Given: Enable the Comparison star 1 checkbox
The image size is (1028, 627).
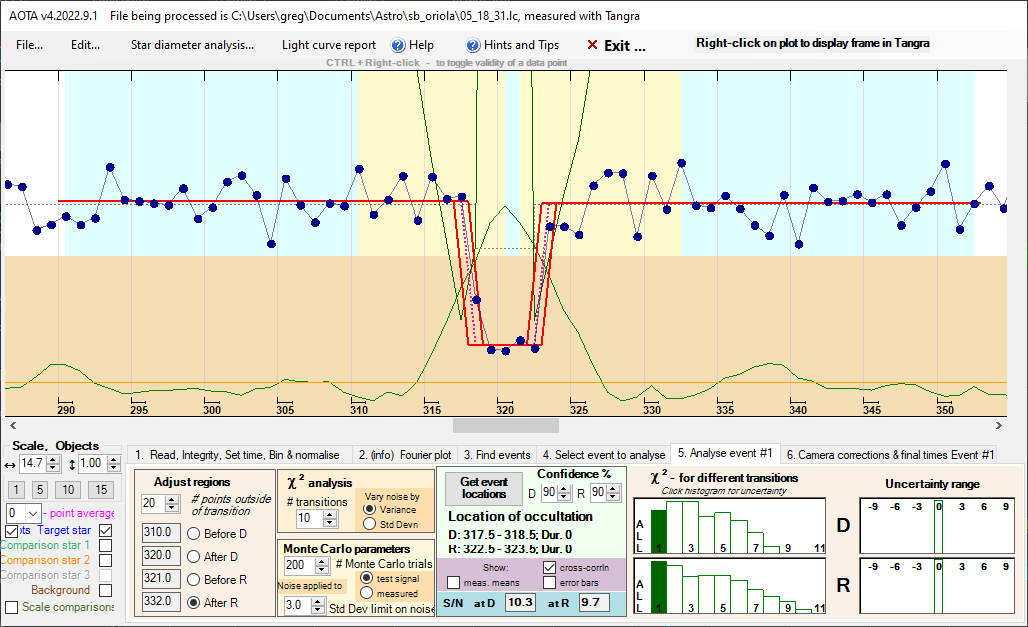Looking at the screenshot, I should click(x=105, y=545).
